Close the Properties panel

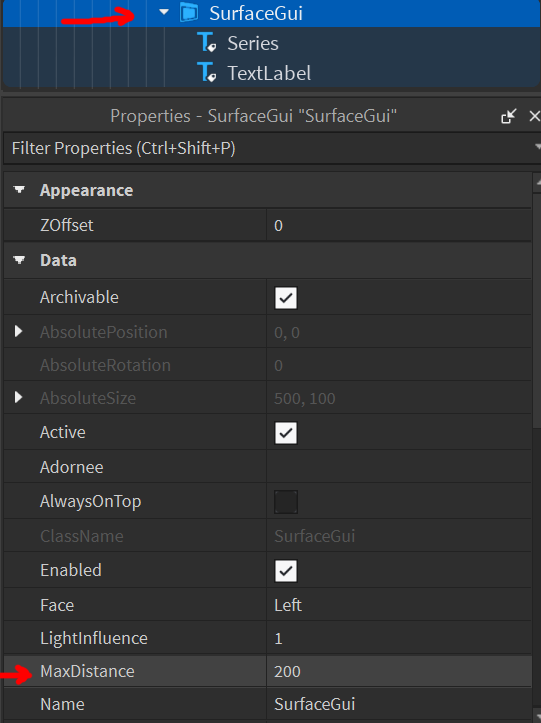click(x=535, y=116)
